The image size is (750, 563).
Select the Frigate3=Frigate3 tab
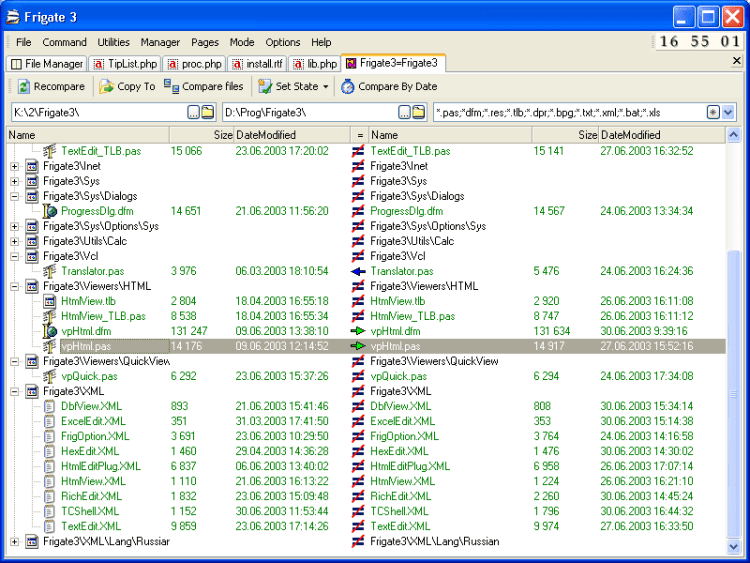393,63
